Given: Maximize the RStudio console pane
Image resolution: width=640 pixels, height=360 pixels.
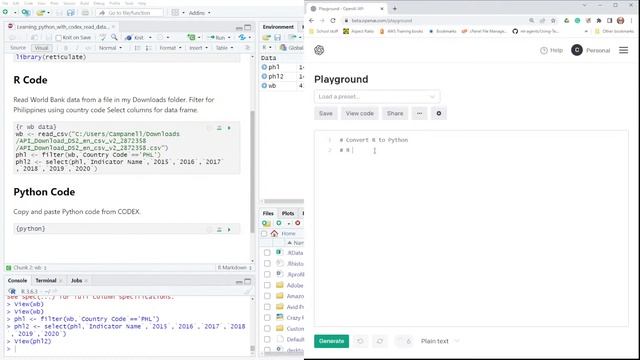Looking at the screenshot, I should coord(248,281).
